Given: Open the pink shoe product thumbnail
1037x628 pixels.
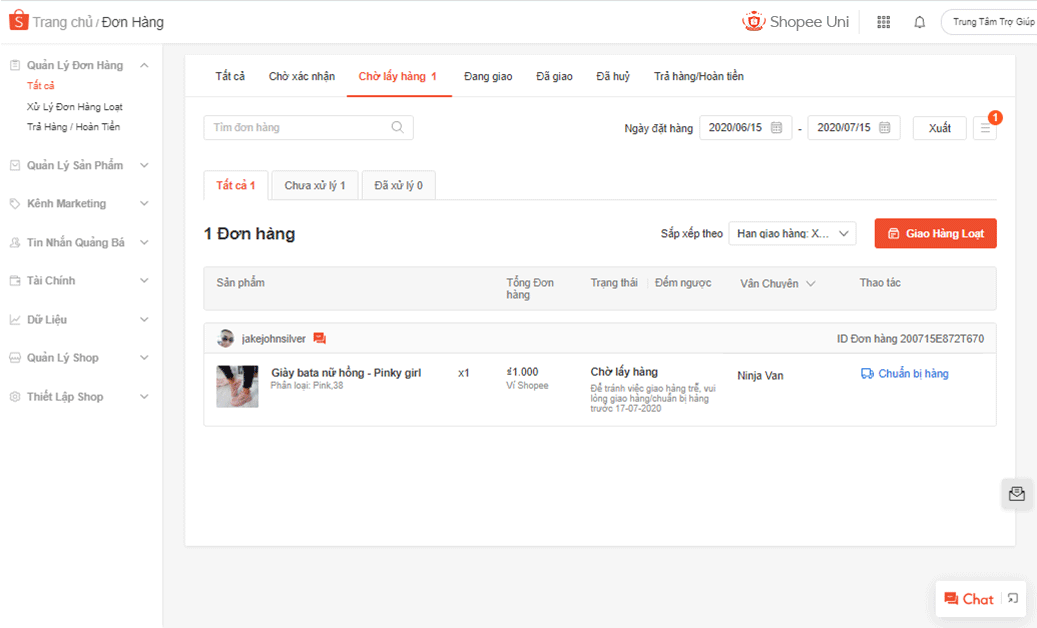Looking at the screenshot, I should pyautogui.click(x=237, y=386).
